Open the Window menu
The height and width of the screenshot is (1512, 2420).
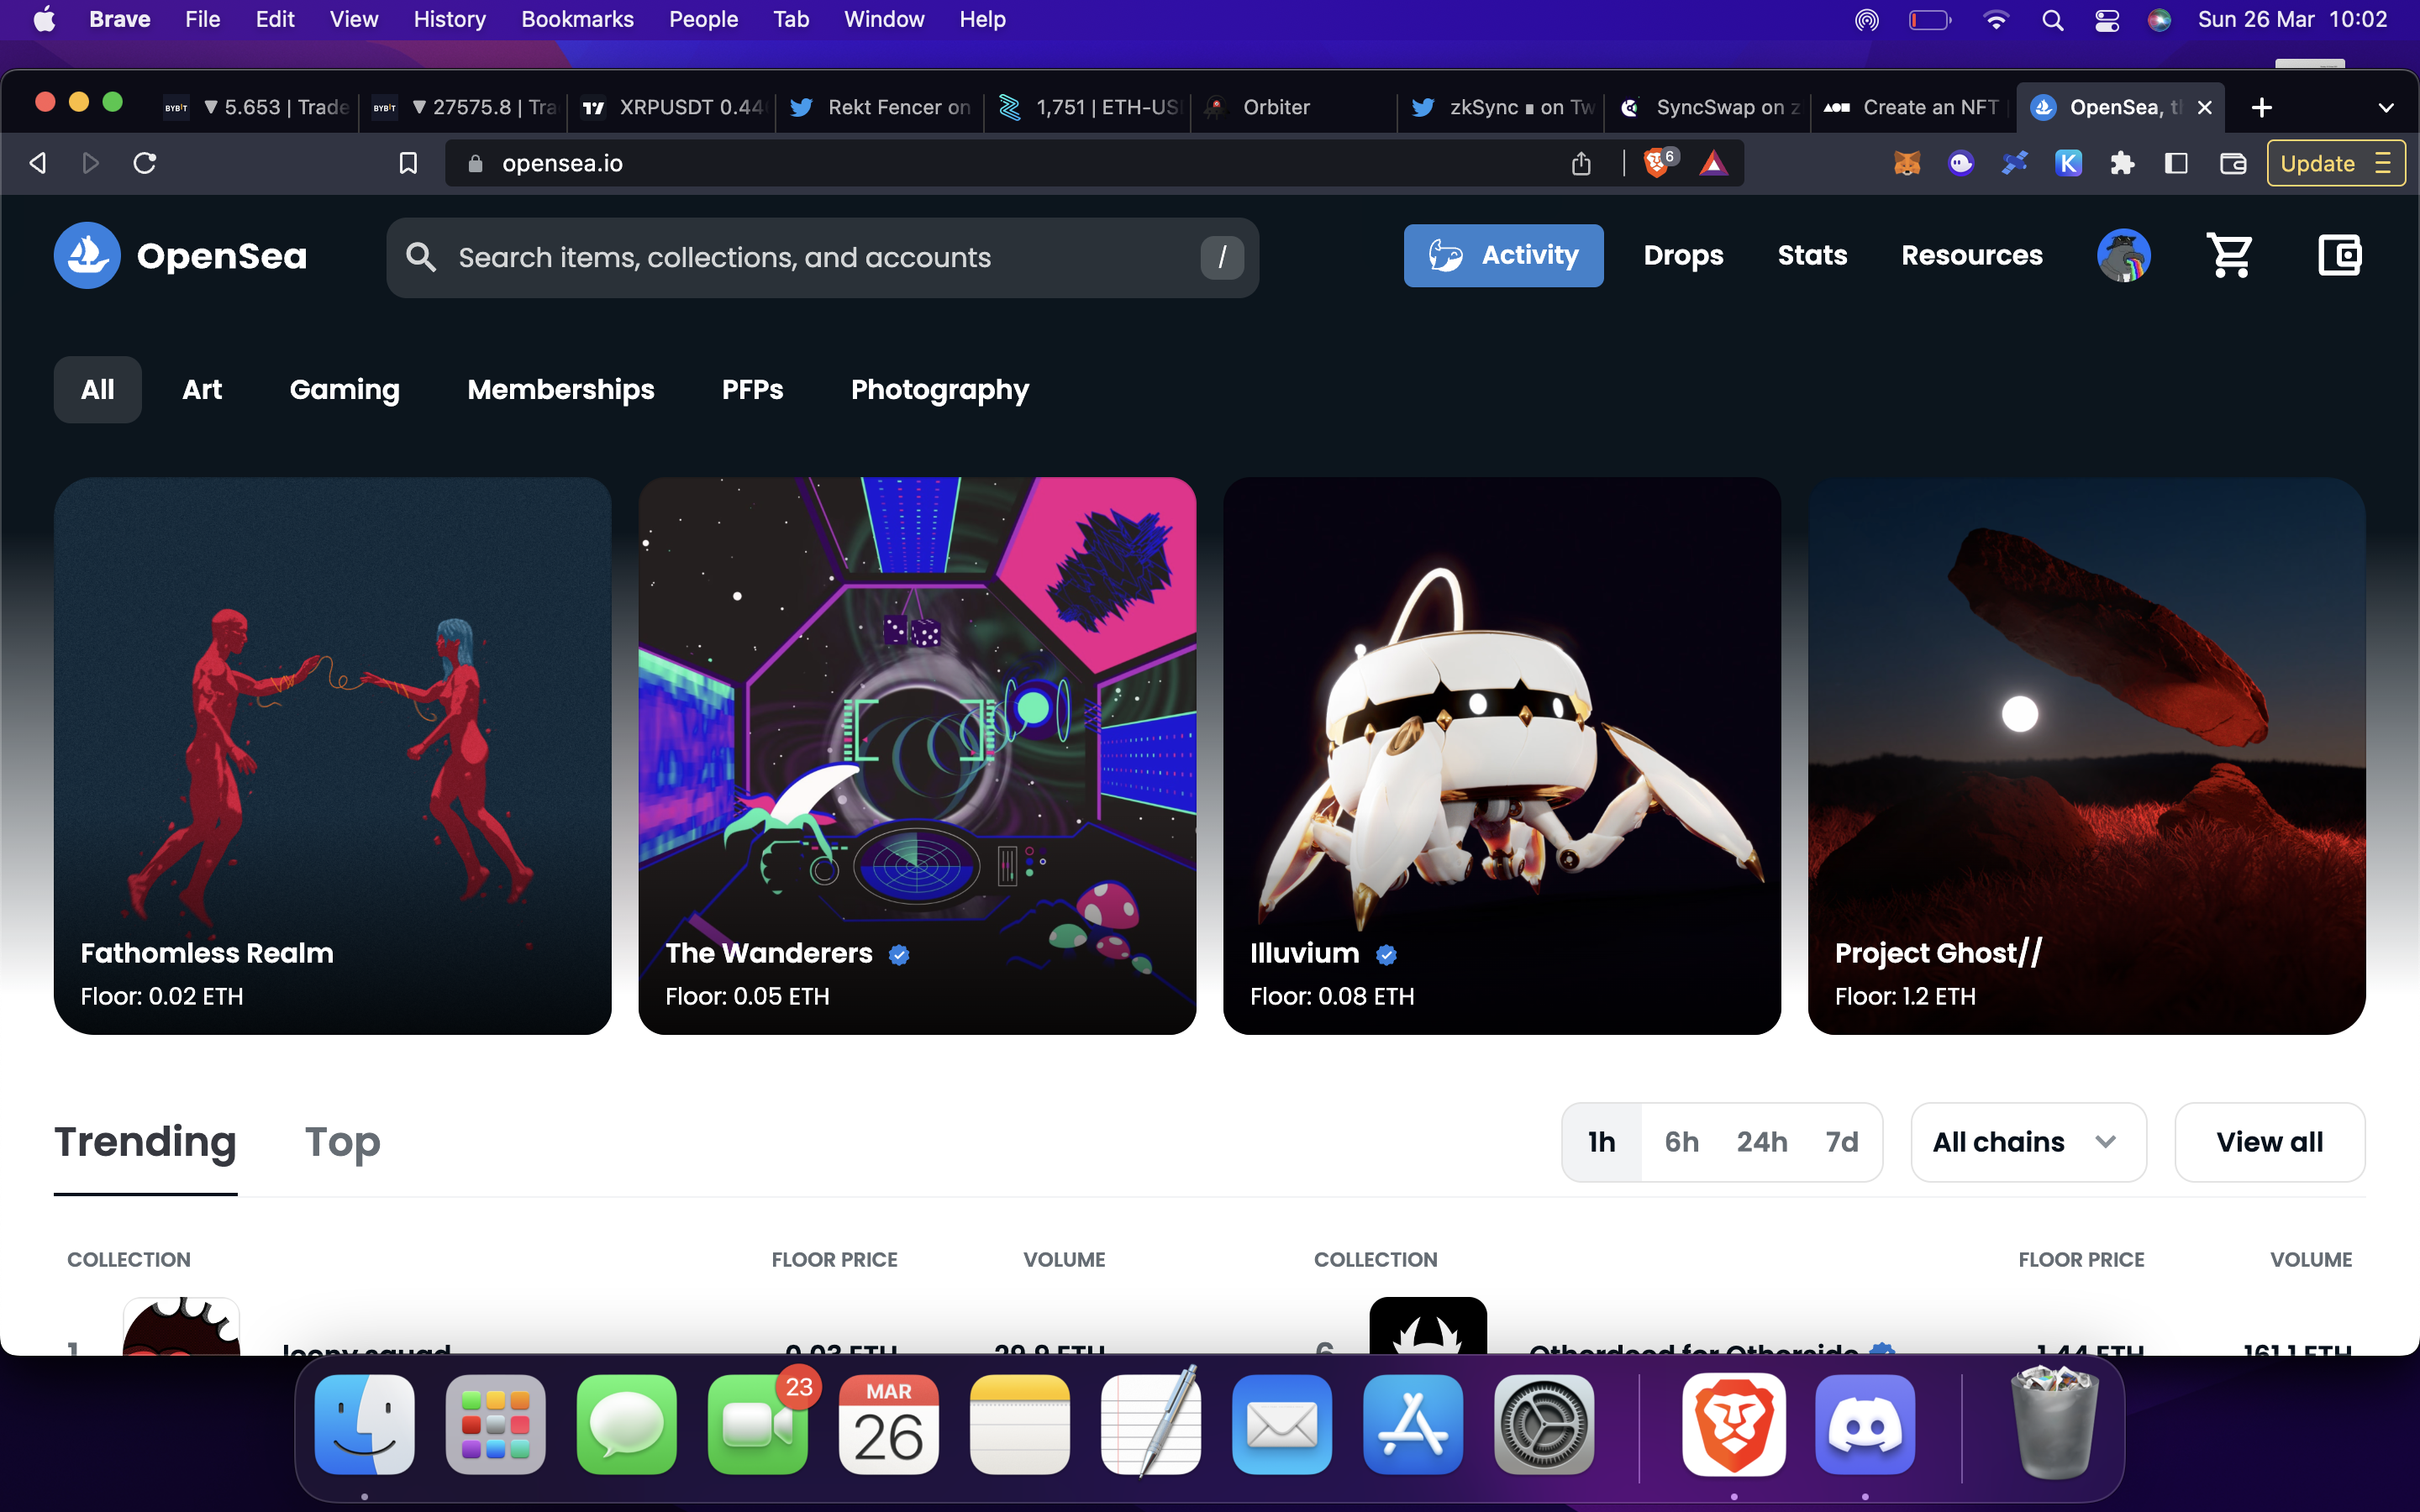(x=884, y=20)
